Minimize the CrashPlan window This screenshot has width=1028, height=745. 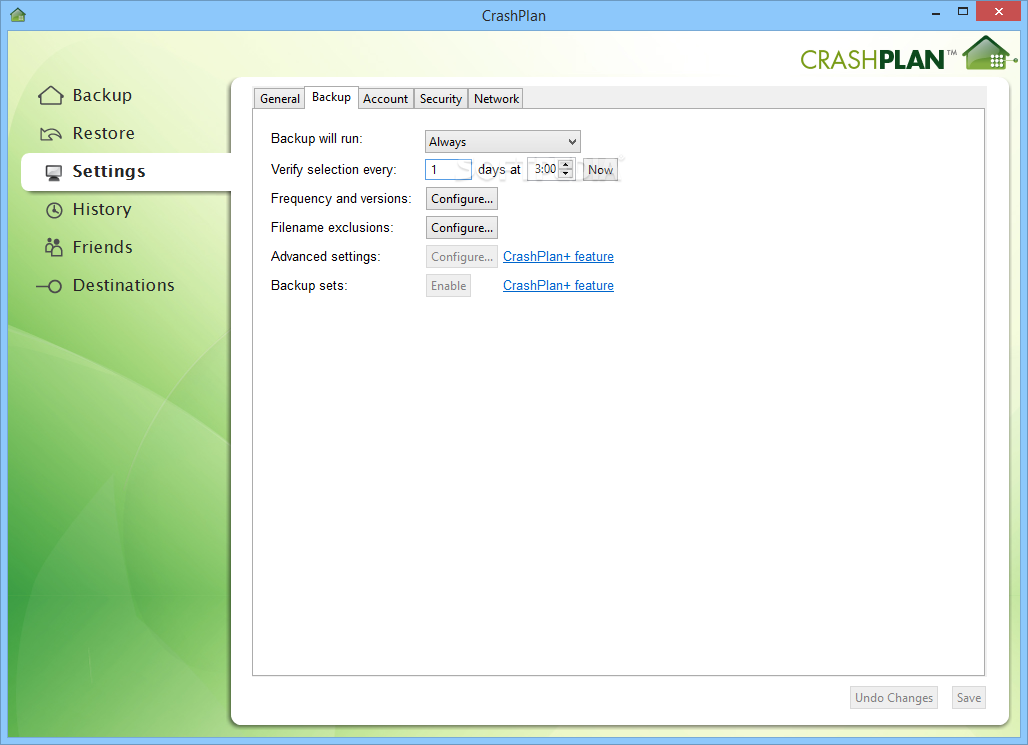936,12
